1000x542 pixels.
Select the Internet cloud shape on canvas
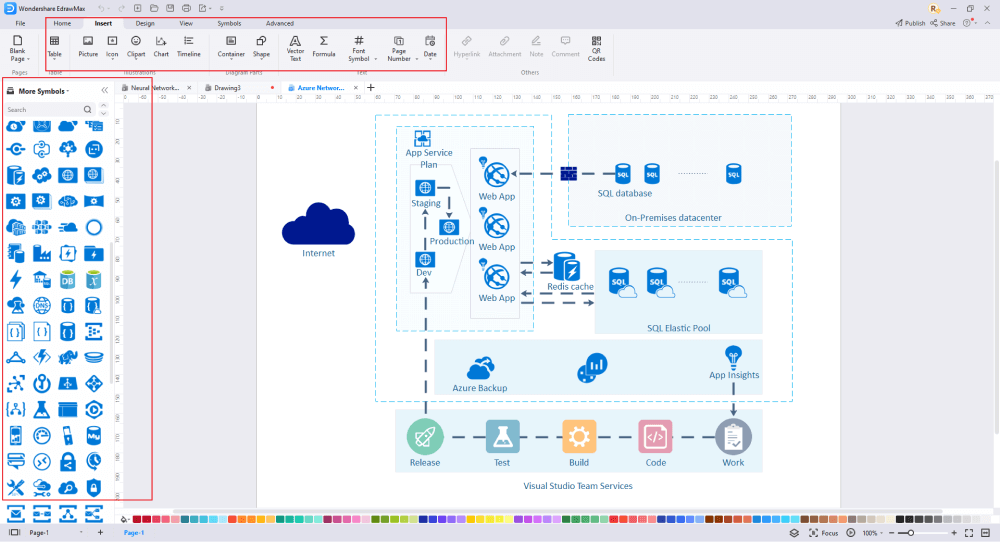point(318,224)
